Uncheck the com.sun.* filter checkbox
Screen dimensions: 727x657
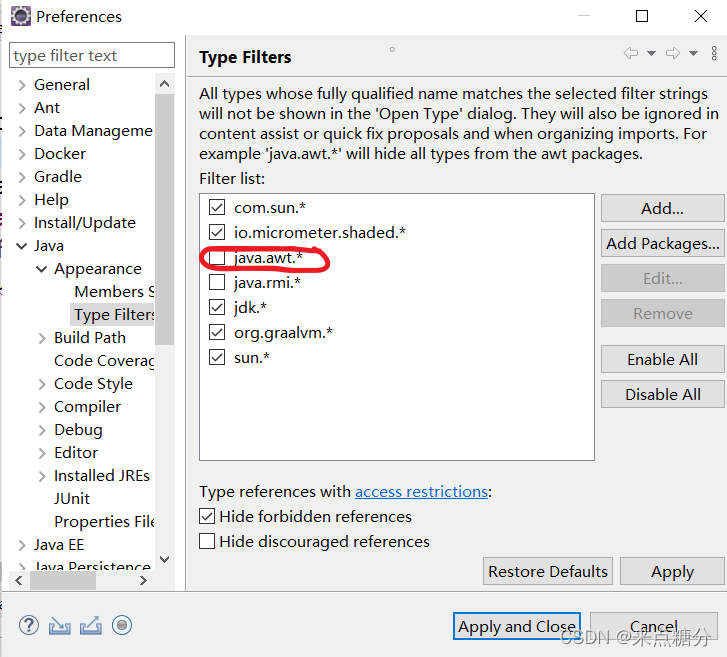(217, 207)
